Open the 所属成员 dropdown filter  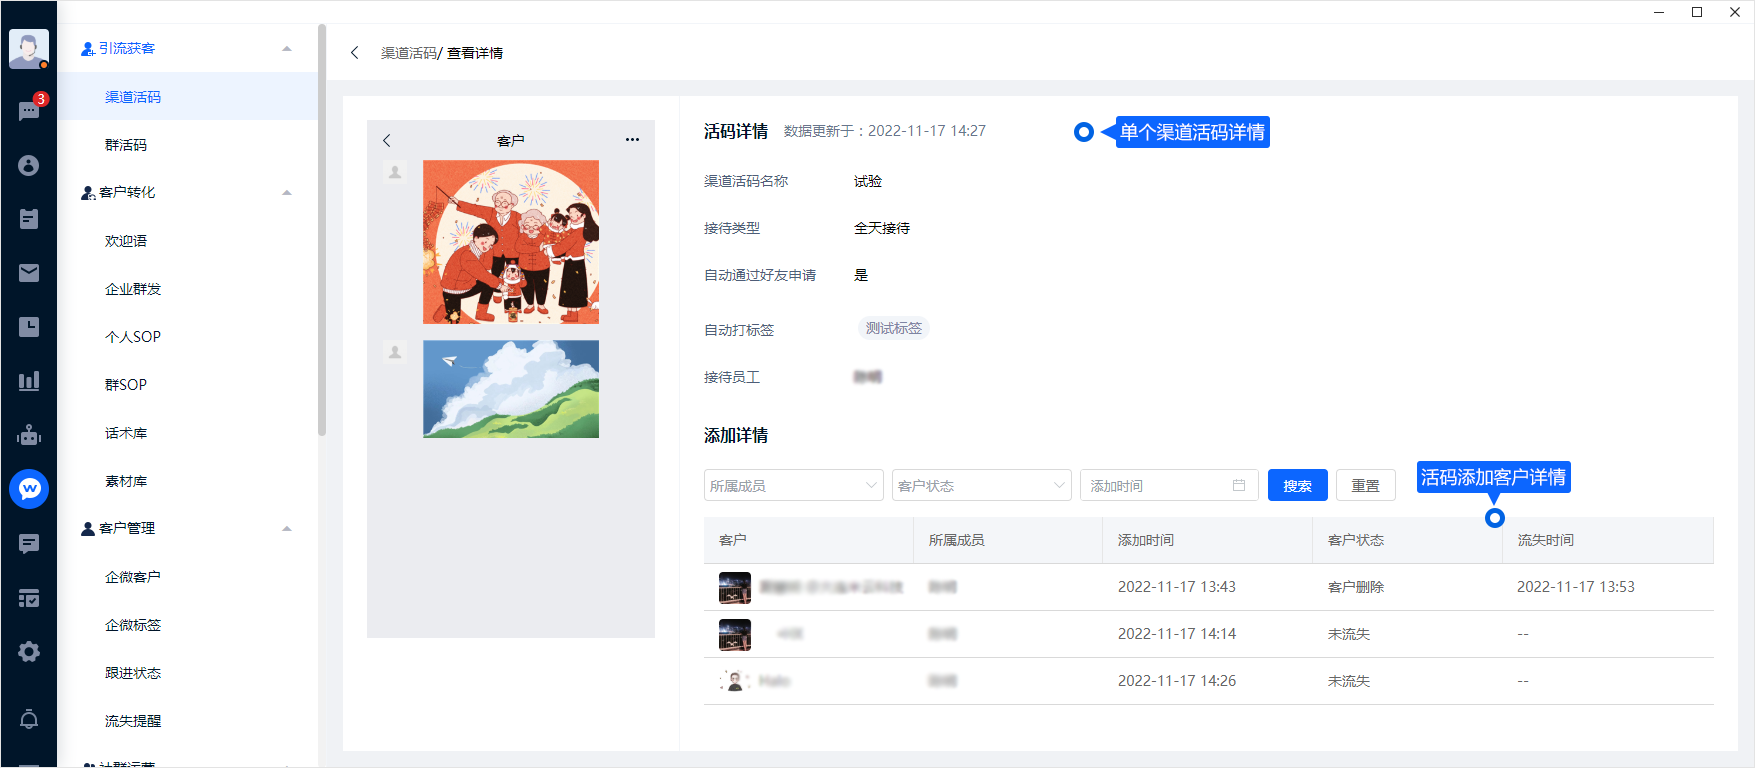point(793,486)
